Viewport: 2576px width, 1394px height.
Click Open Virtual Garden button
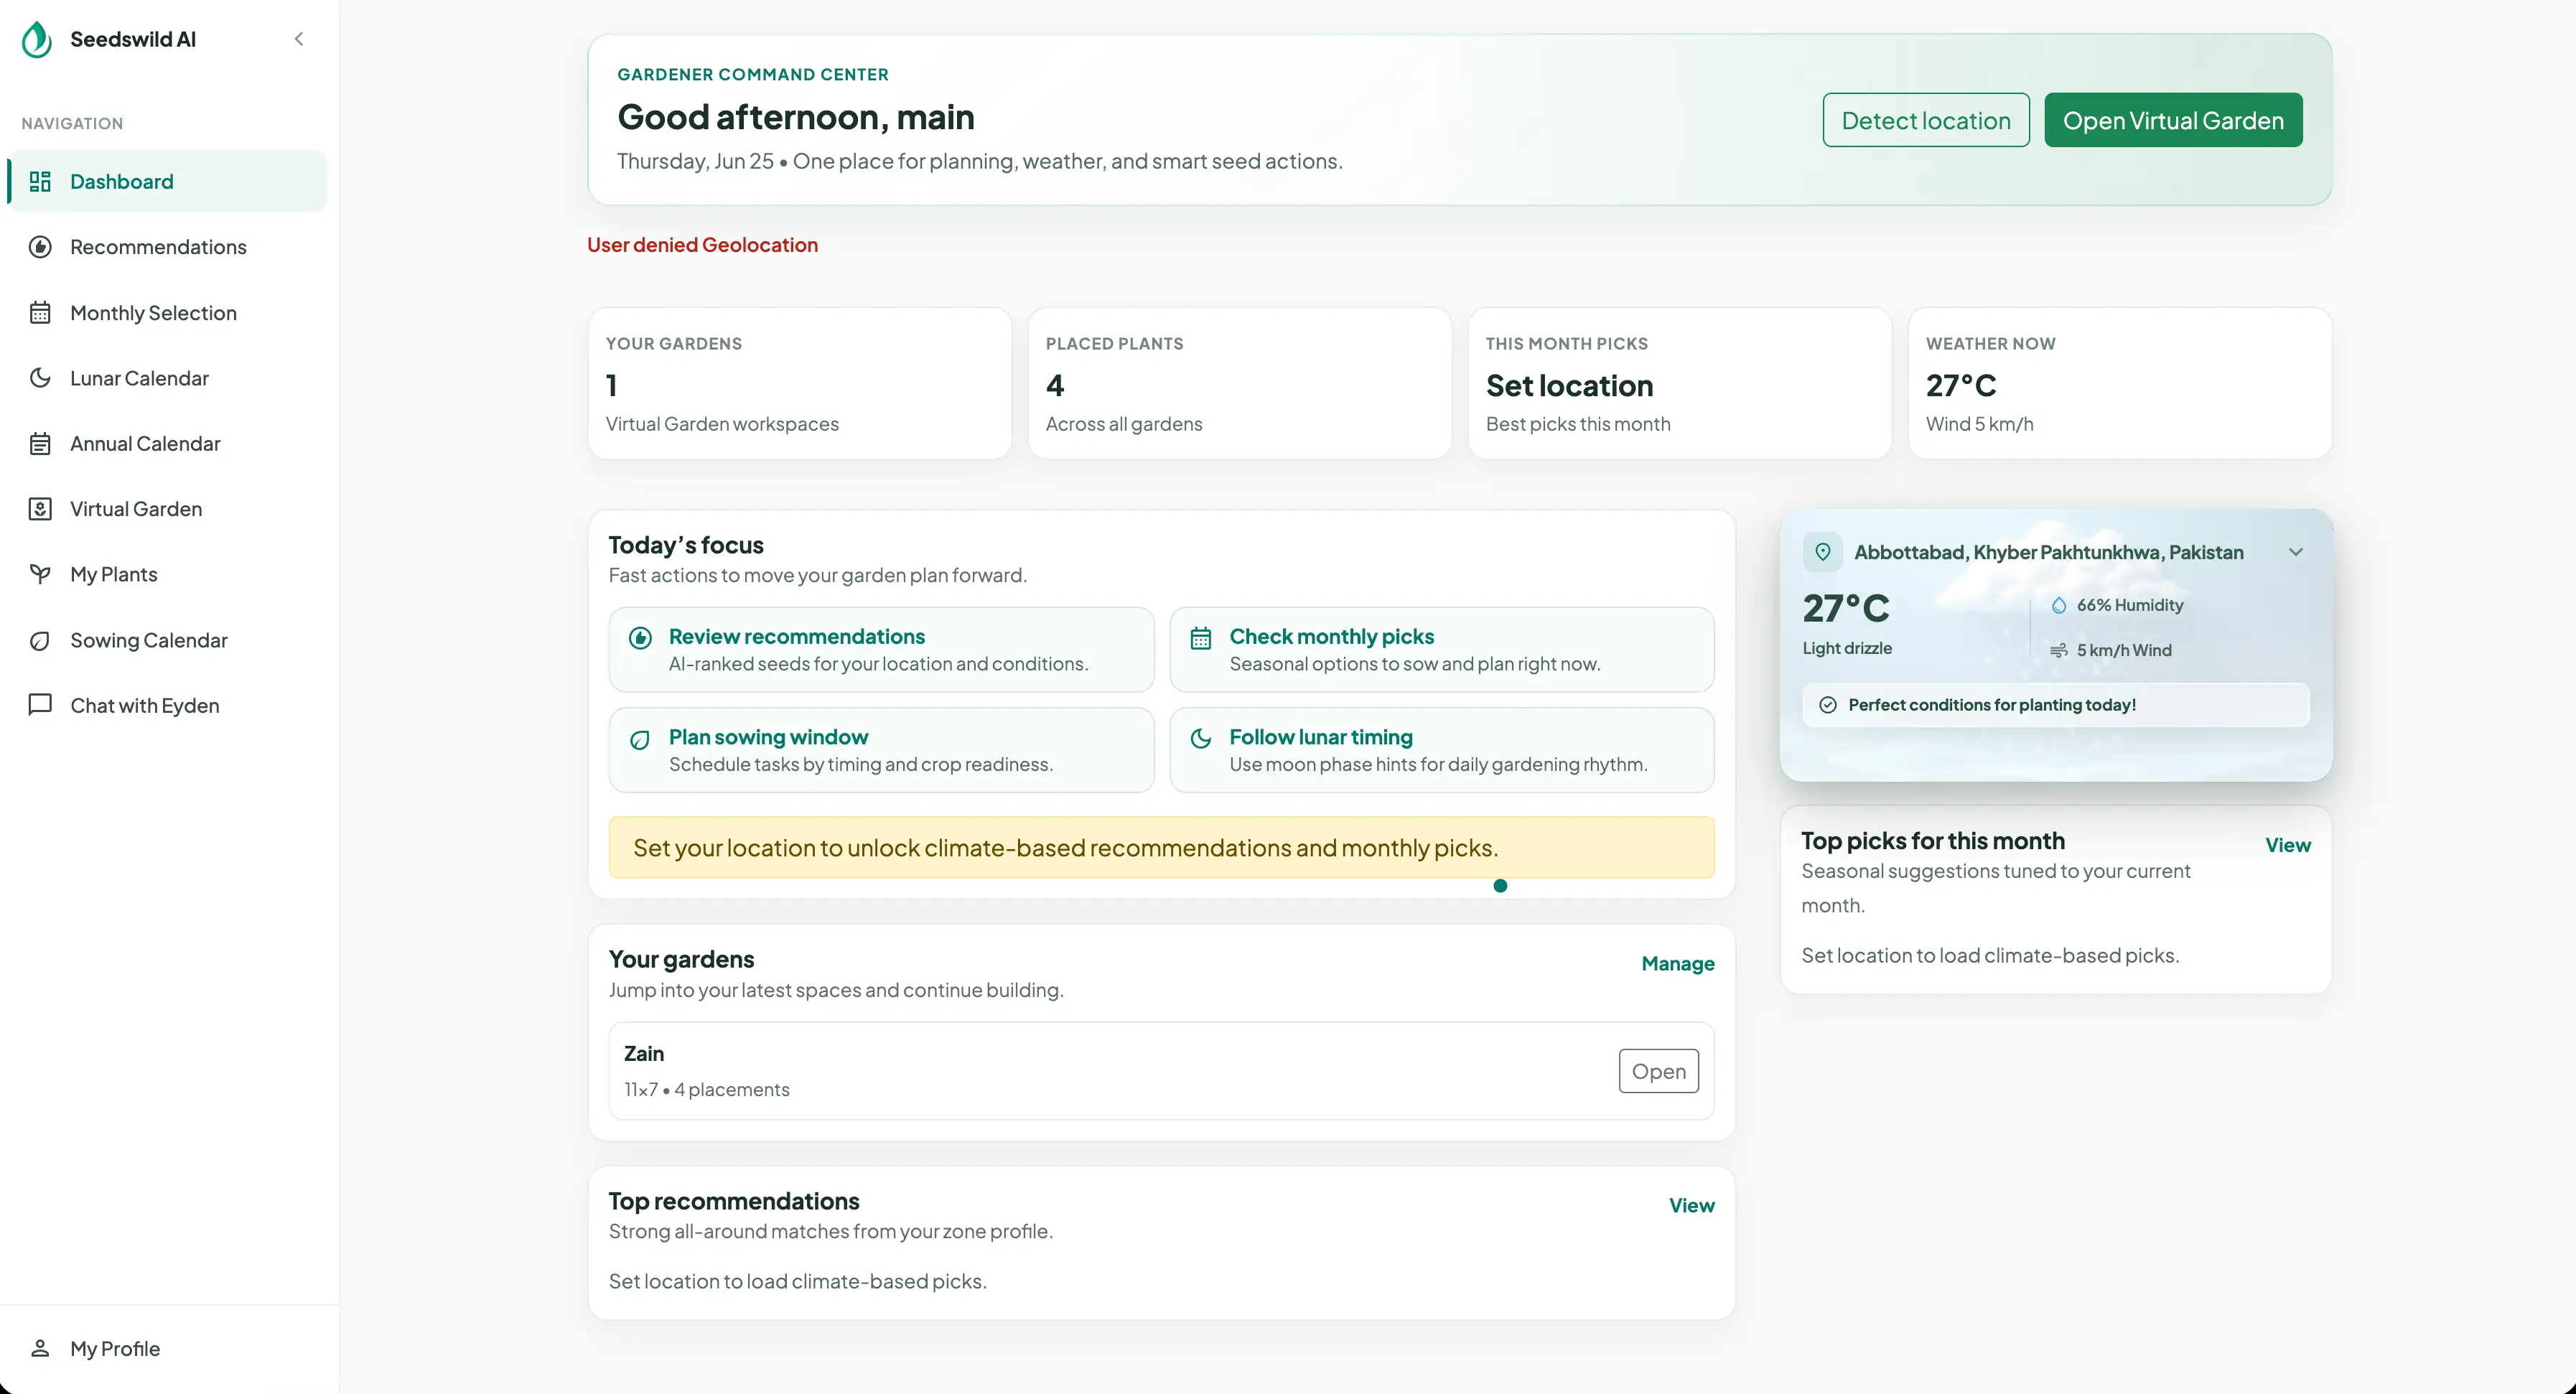pos(2173,120)
